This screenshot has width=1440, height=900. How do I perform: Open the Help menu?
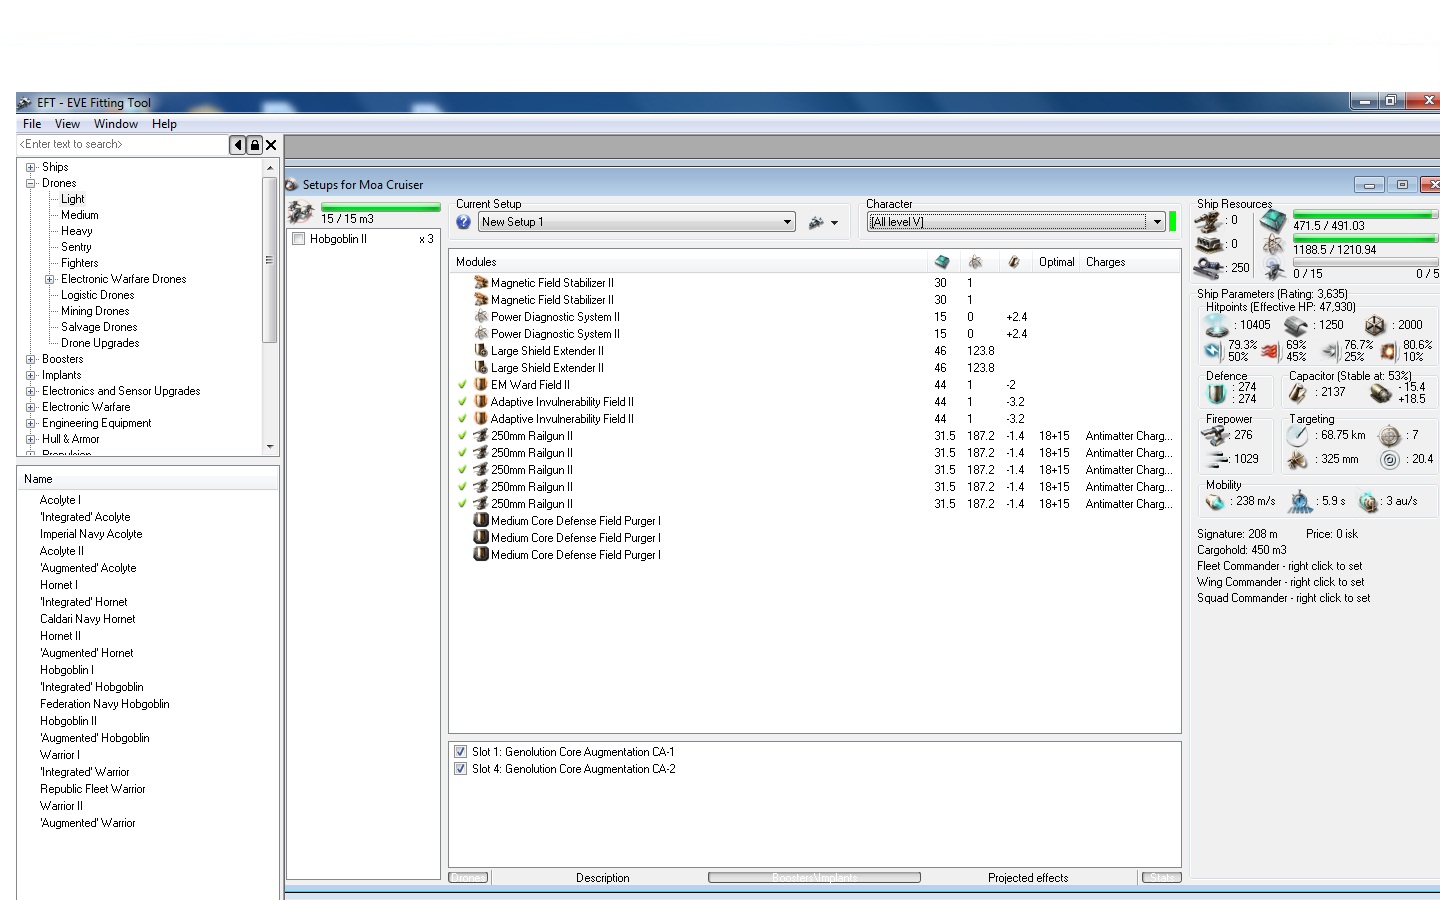[x=164, y=124]
